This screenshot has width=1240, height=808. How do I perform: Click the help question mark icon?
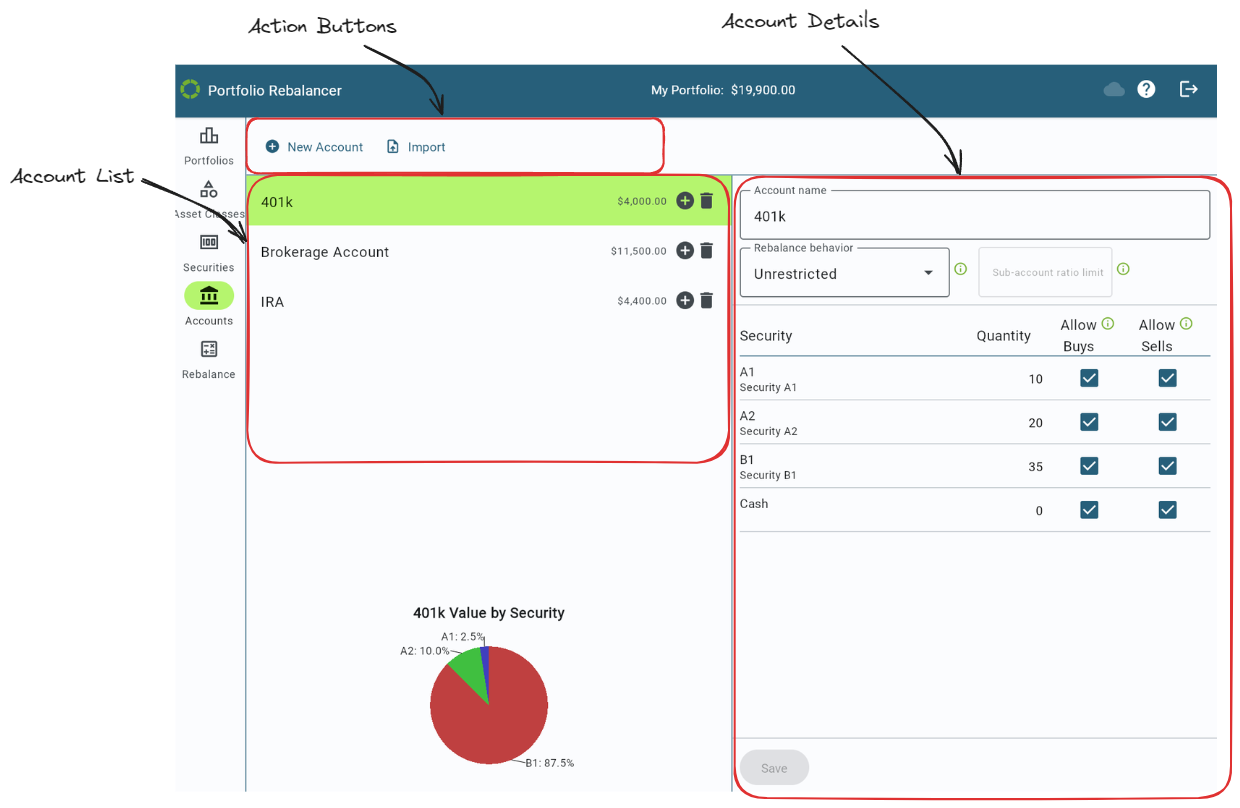point(1146,89)
